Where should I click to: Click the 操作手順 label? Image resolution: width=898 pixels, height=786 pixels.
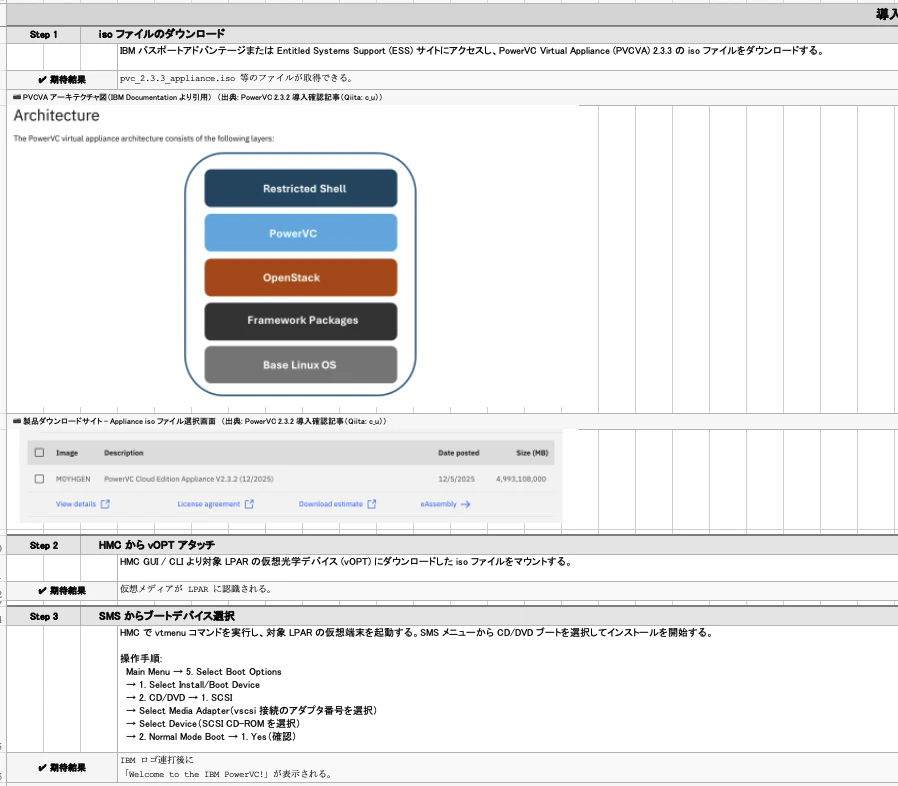(x=141, y=659)
